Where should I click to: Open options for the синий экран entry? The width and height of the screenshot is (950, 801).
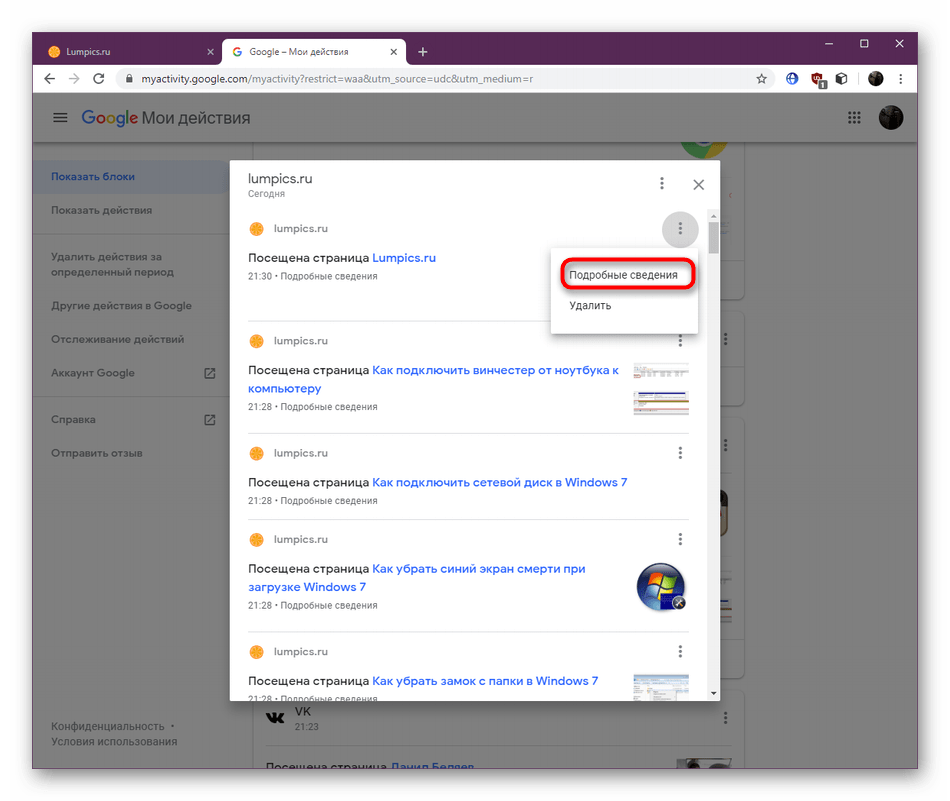680,539
